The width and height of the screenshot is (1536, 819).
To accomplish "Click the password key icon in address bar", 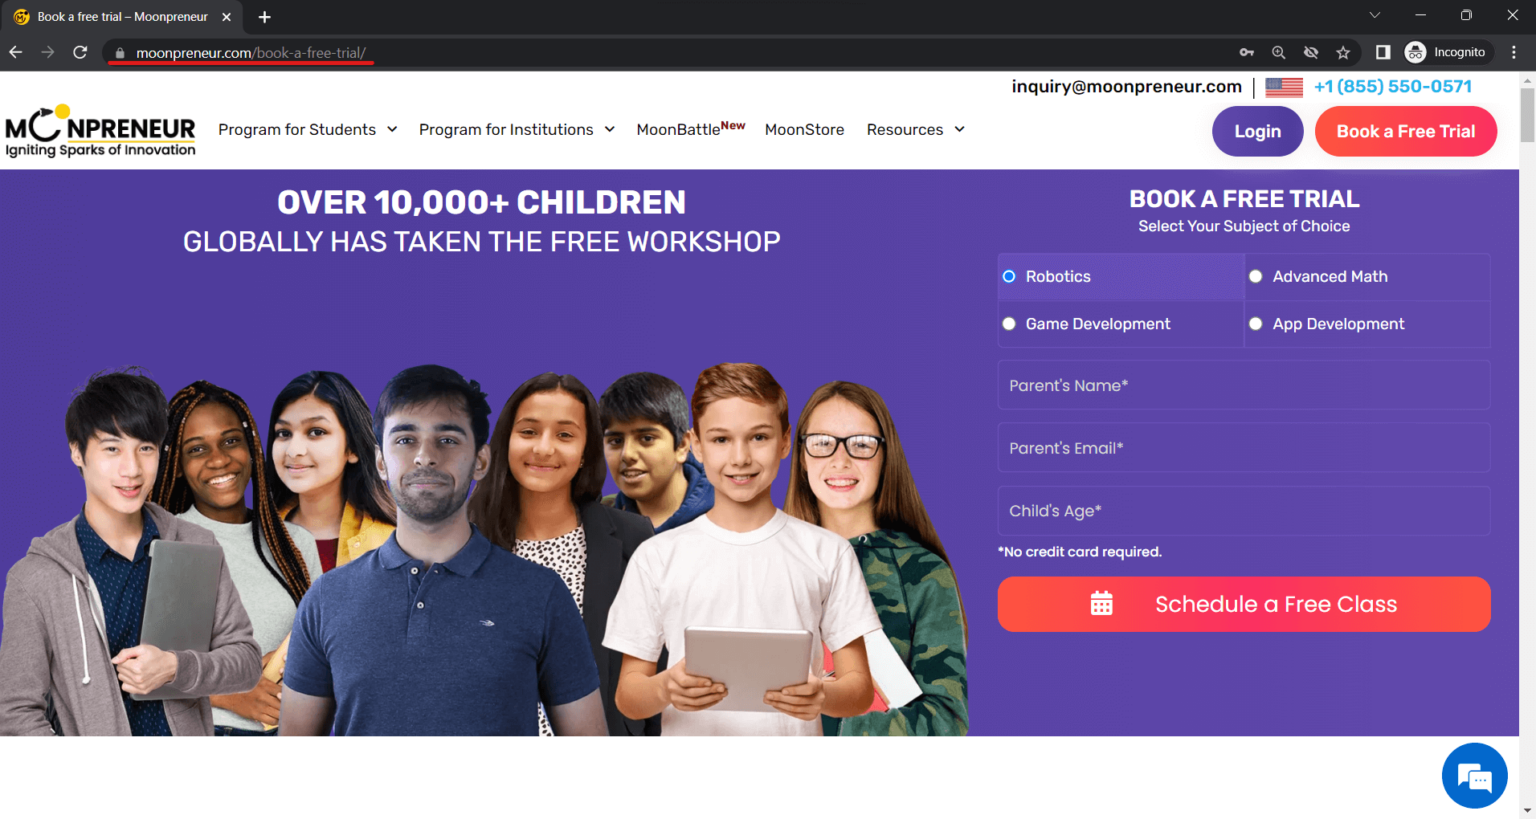I will 1247,53.
